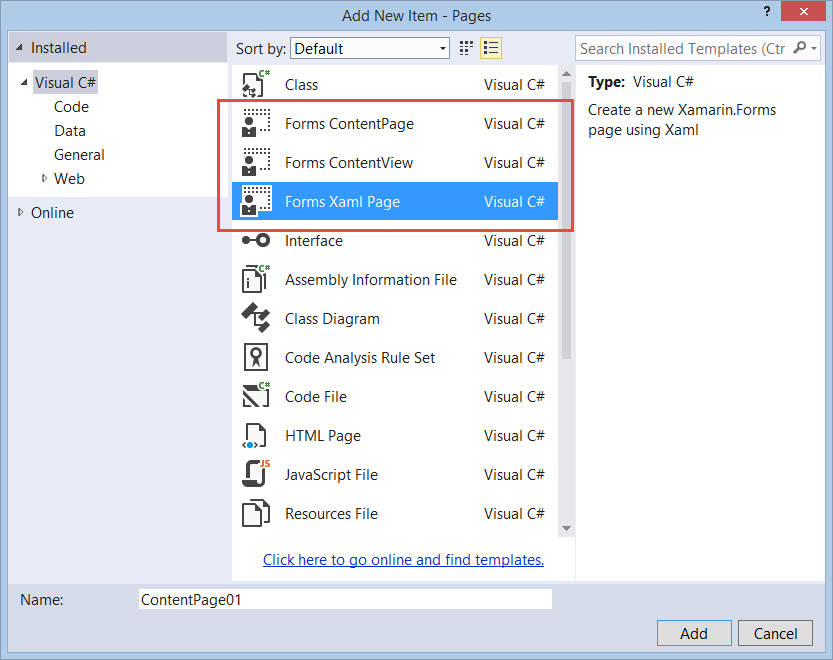Expand the Web node
The width and height of the screenshot is (833, 660).
click(x=46, y=178)
